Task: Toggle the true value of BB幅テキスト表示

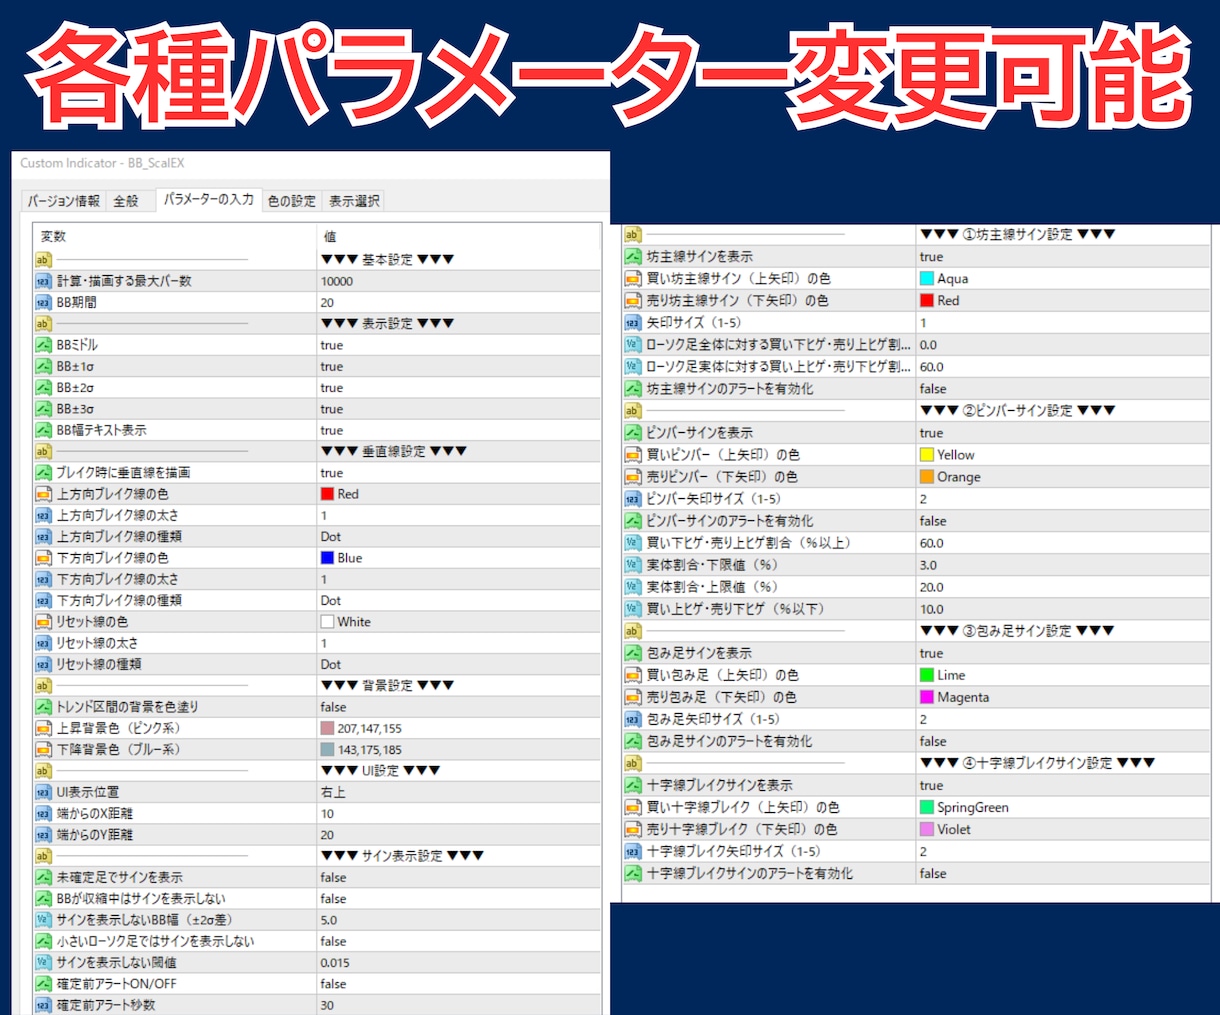Action: (332, 430)
